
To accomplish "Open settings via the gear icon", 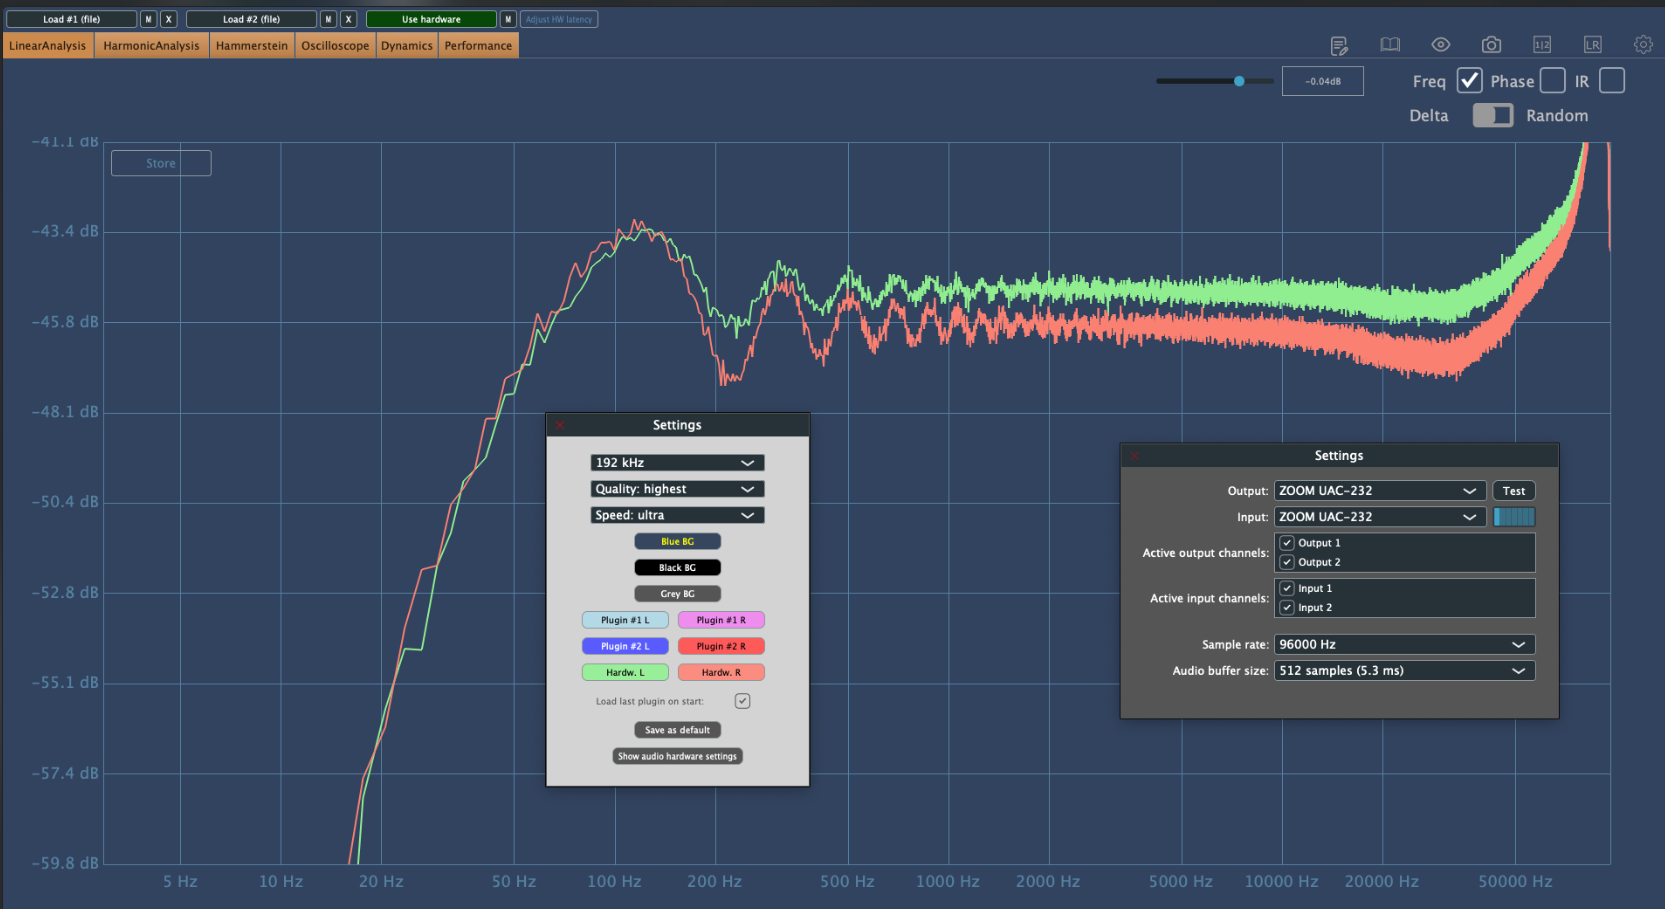I will point(1643,45).
